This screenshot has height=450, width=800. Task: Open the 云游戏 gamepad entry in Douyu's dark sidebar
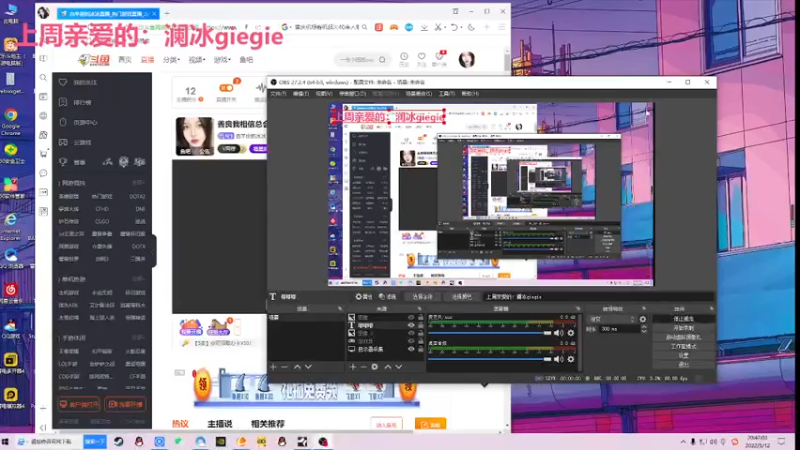coord(77,142)
